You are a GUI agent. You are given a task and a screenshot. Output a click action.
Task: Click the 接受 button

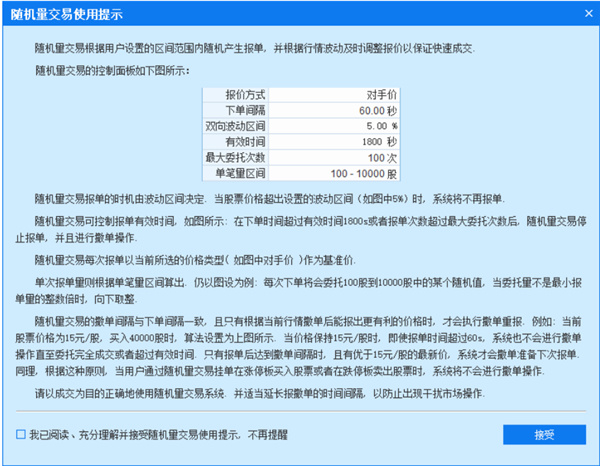[543, 435]
